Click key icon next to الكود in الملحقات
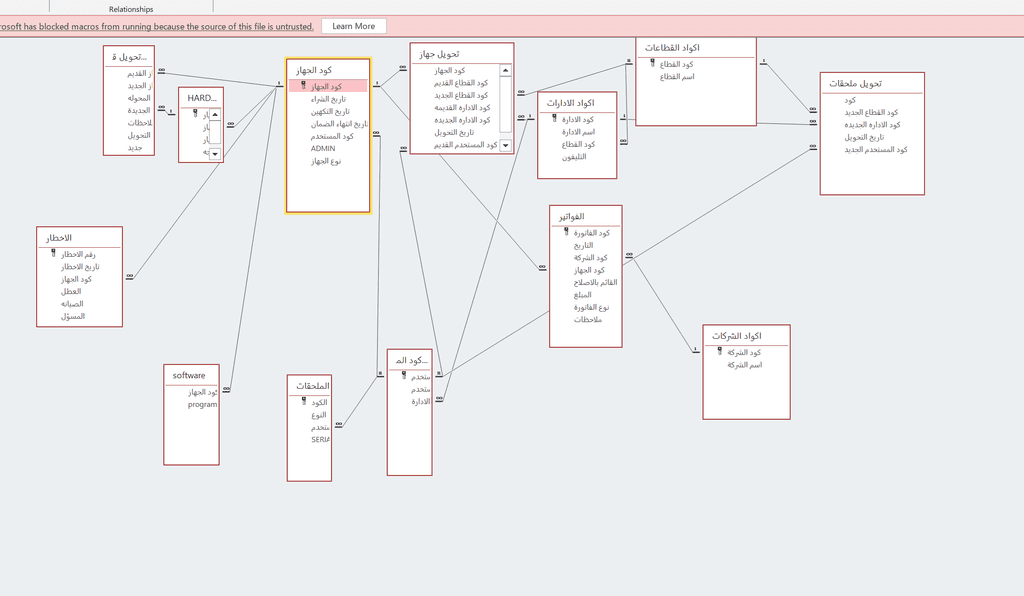1024x596 pixels. click(x=304, y=401)
